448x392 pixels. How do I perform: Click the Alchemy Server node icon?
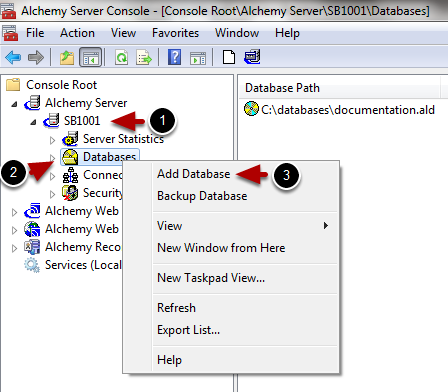(32, 103)
